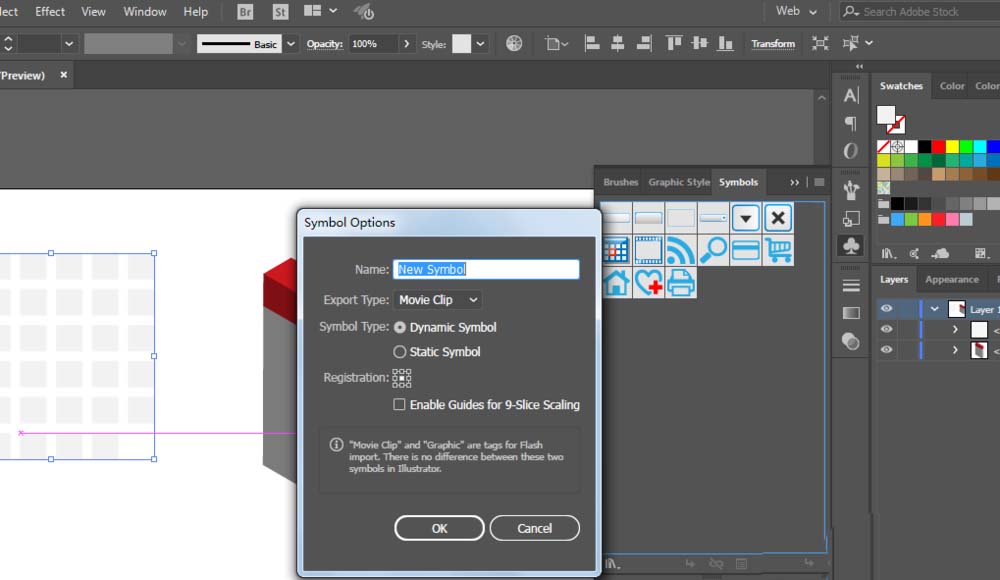
Task: Select the shopping cart symbol
Action: (779, 250)
